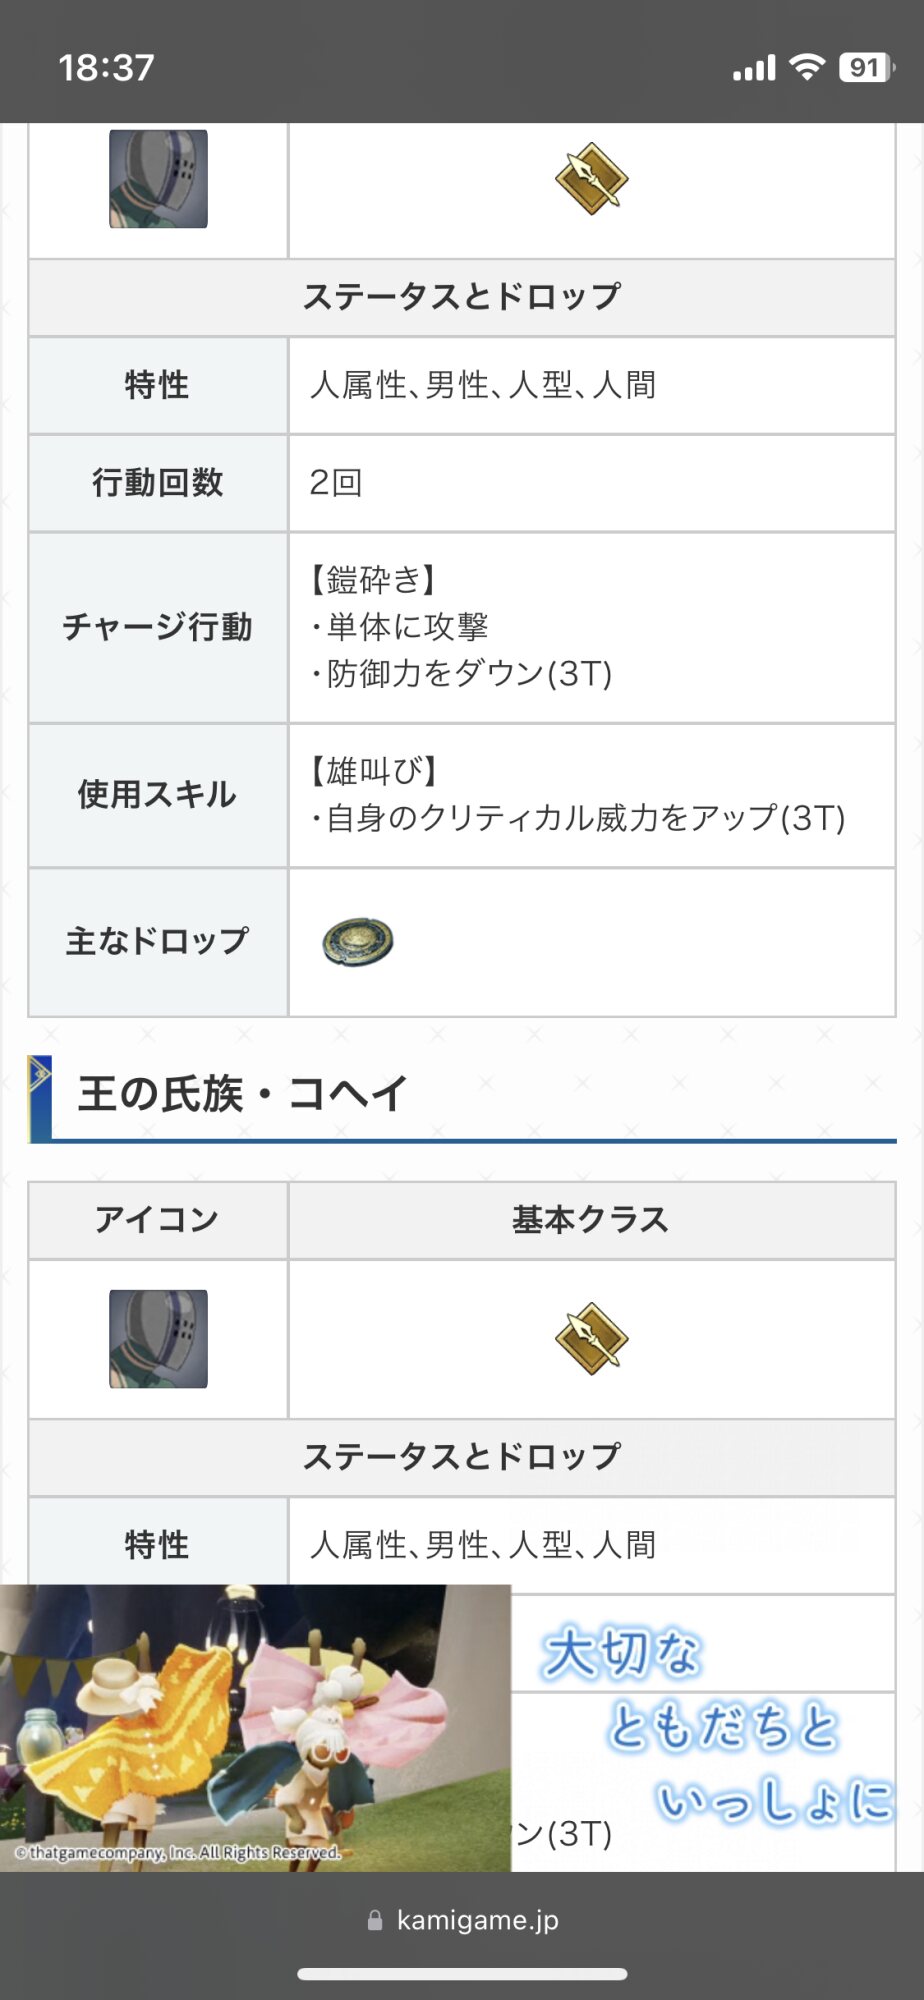
Task: Tap the drop item medal icon
Action: 358,941
